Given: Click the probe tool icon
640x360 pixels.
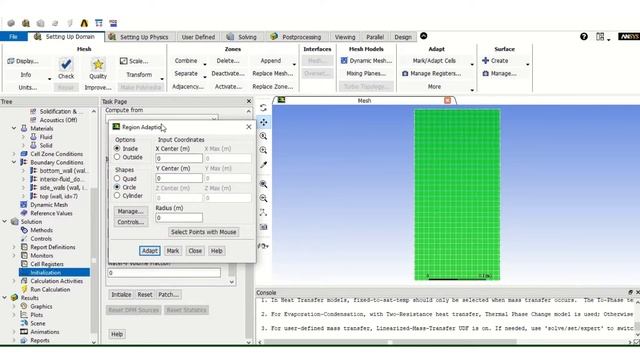Looking at the screenshot, I should (263, 165).
